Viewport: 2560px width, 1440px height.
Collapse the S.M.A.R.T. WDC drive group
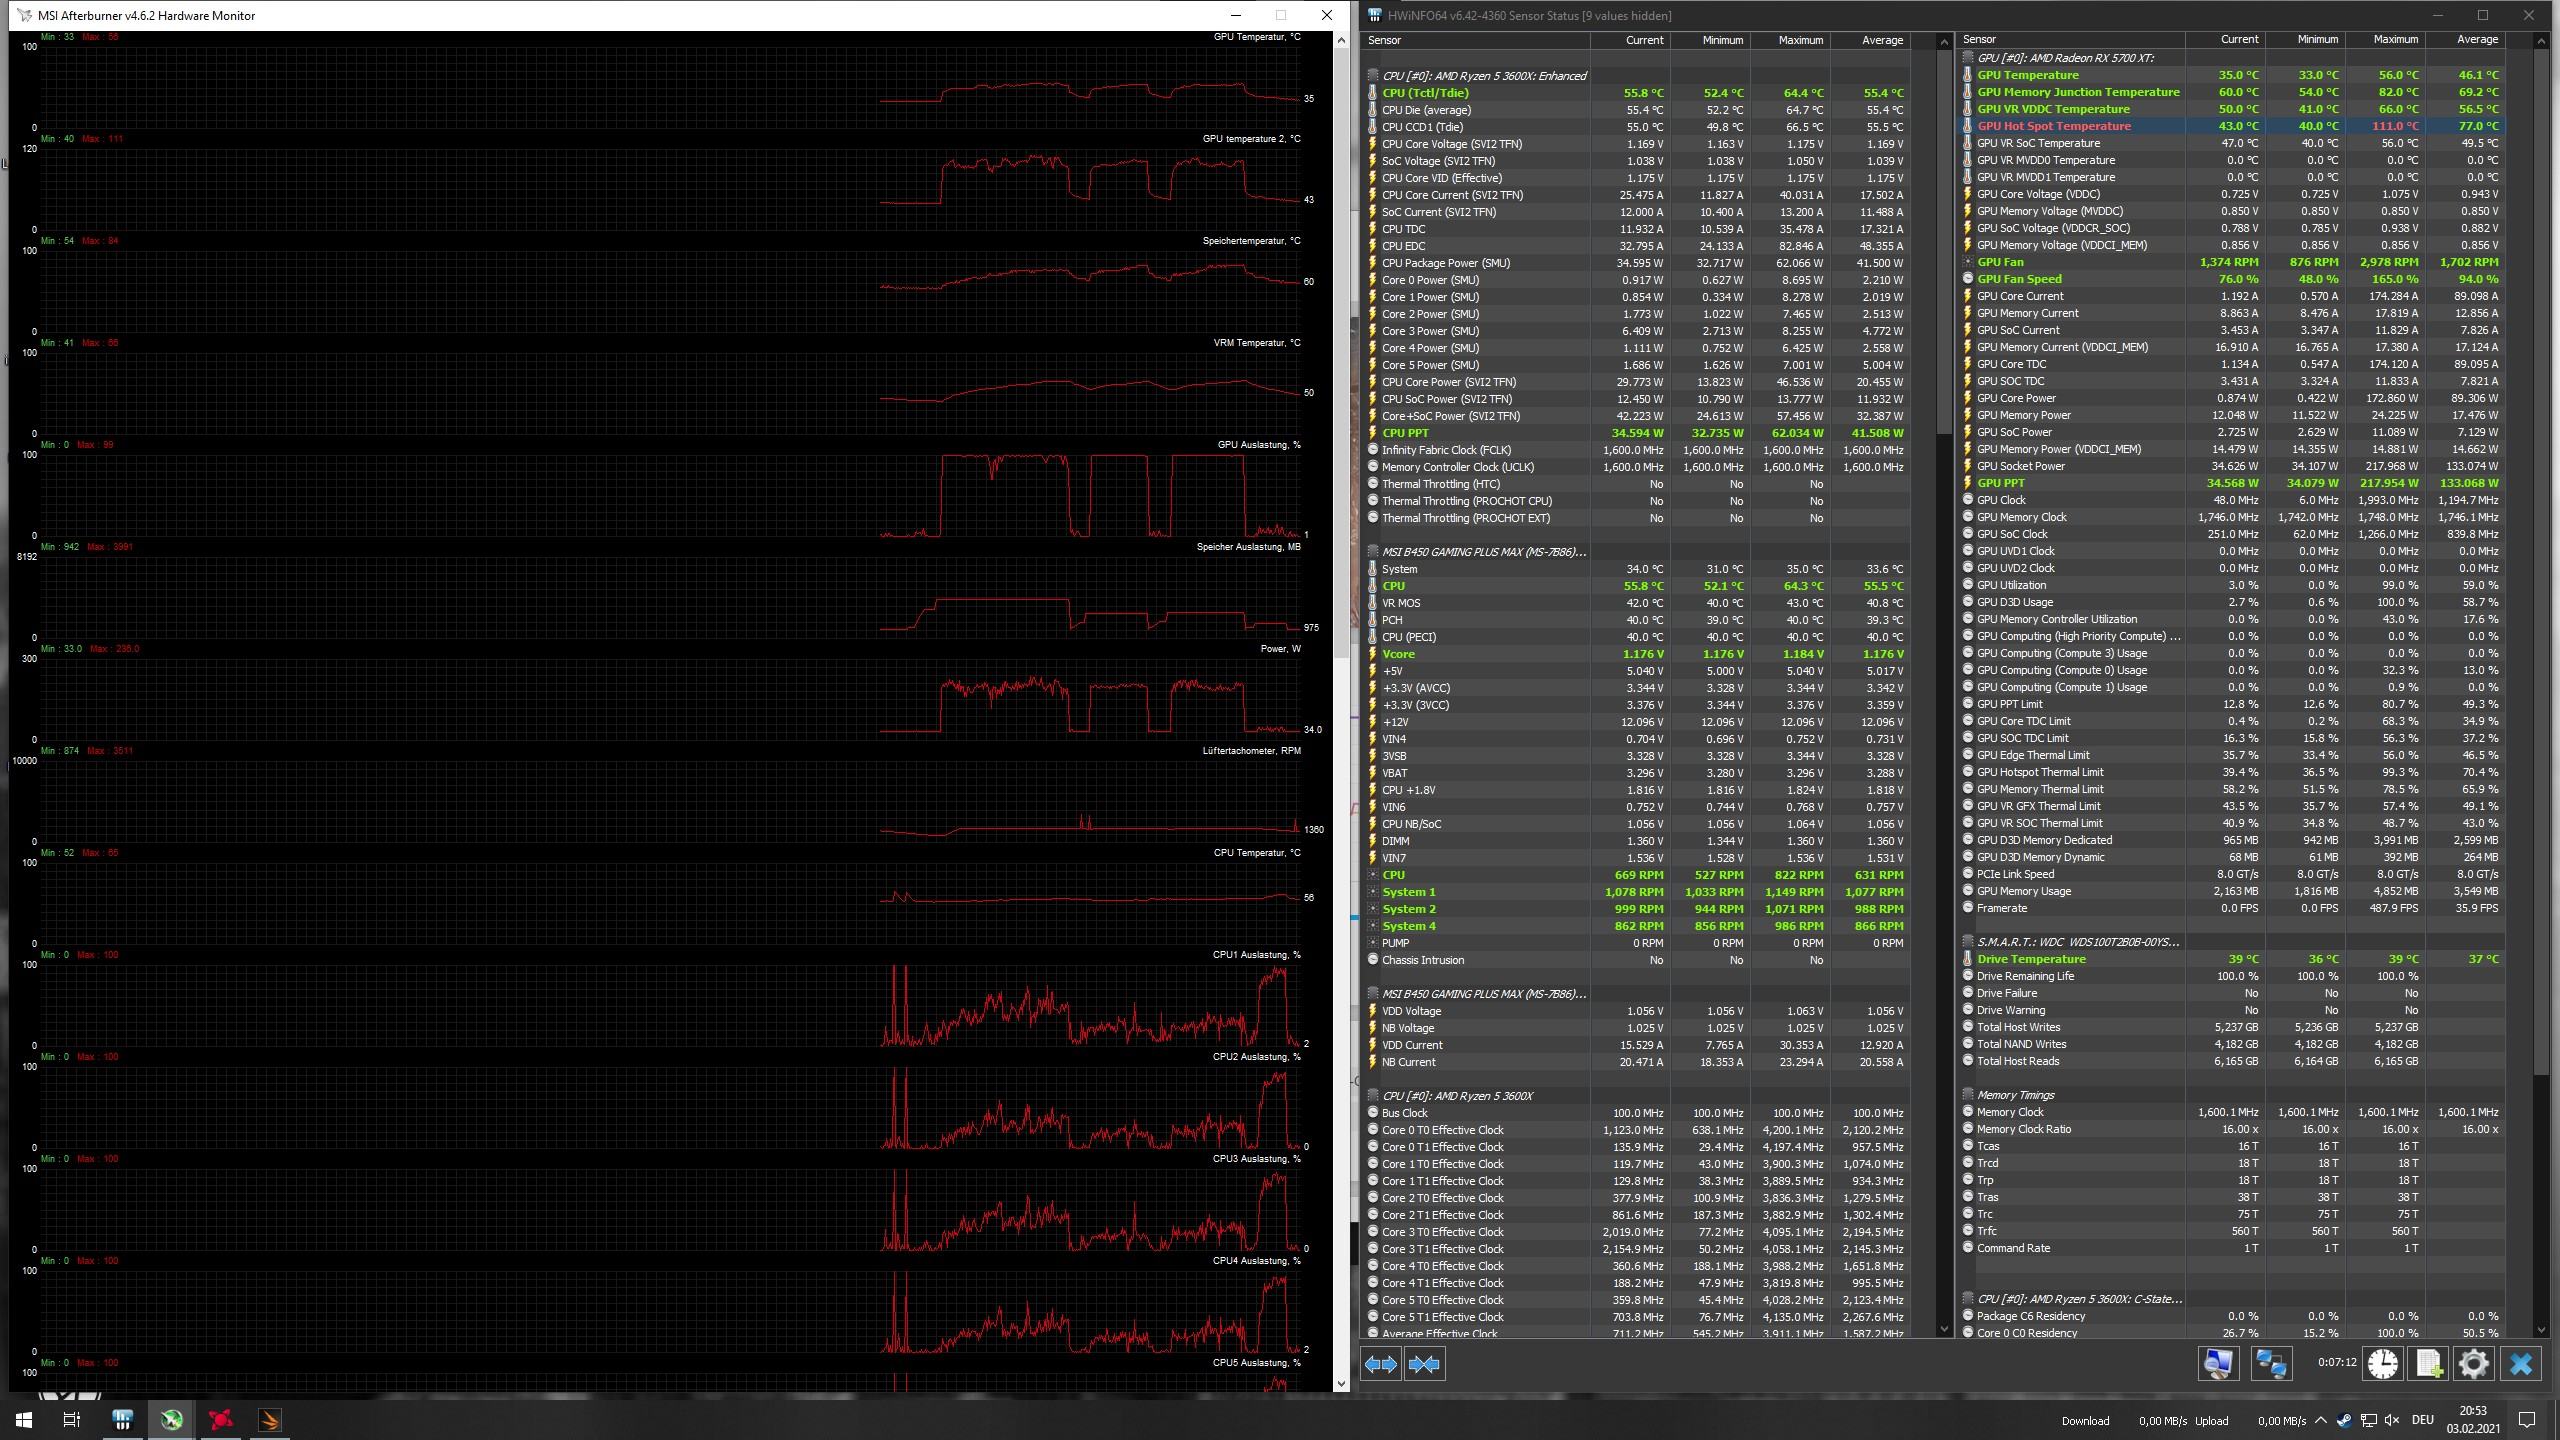pyautogui.click(x=1967, y=942)
